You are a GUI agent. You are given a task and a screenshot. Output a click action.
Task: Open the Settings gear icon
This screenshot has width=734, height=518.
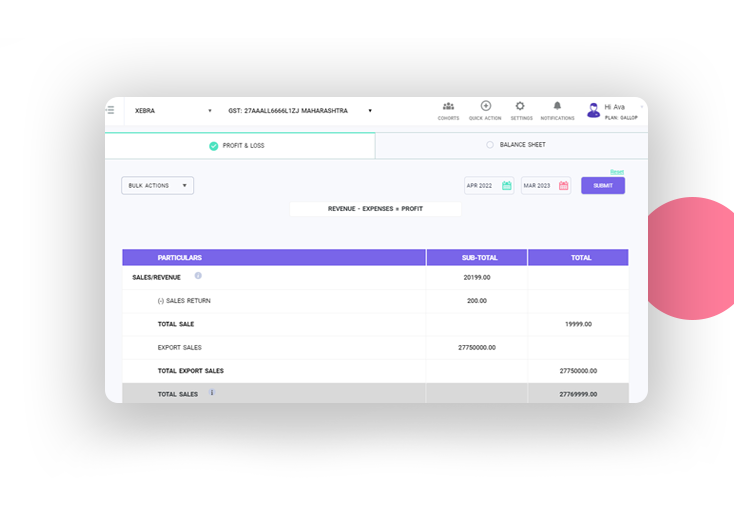519,106
